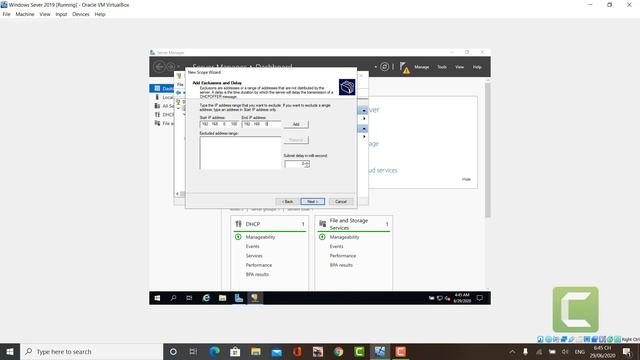This screenshot has height=360, width=640.
Task: Open Server Manager View menu
Action: tap(460, 67)
